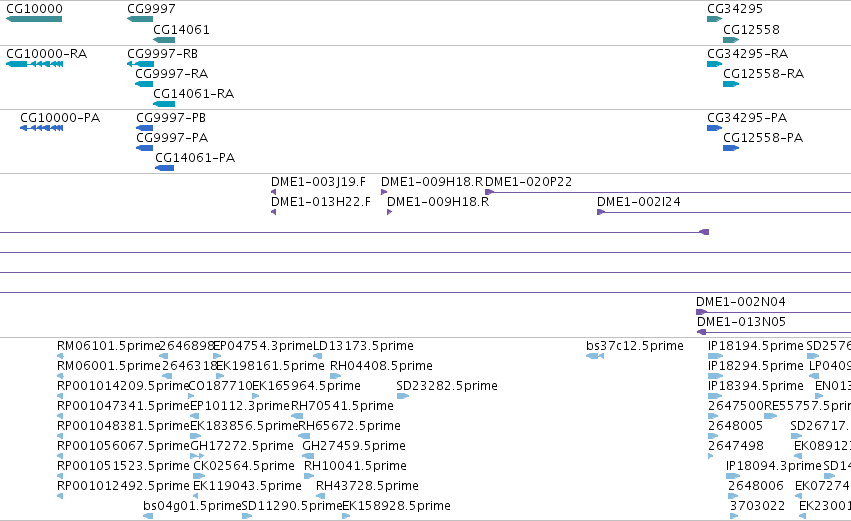Select the RH10041.5prime EST label
This screenshot has width=851, height=521.
coord(355,466)
